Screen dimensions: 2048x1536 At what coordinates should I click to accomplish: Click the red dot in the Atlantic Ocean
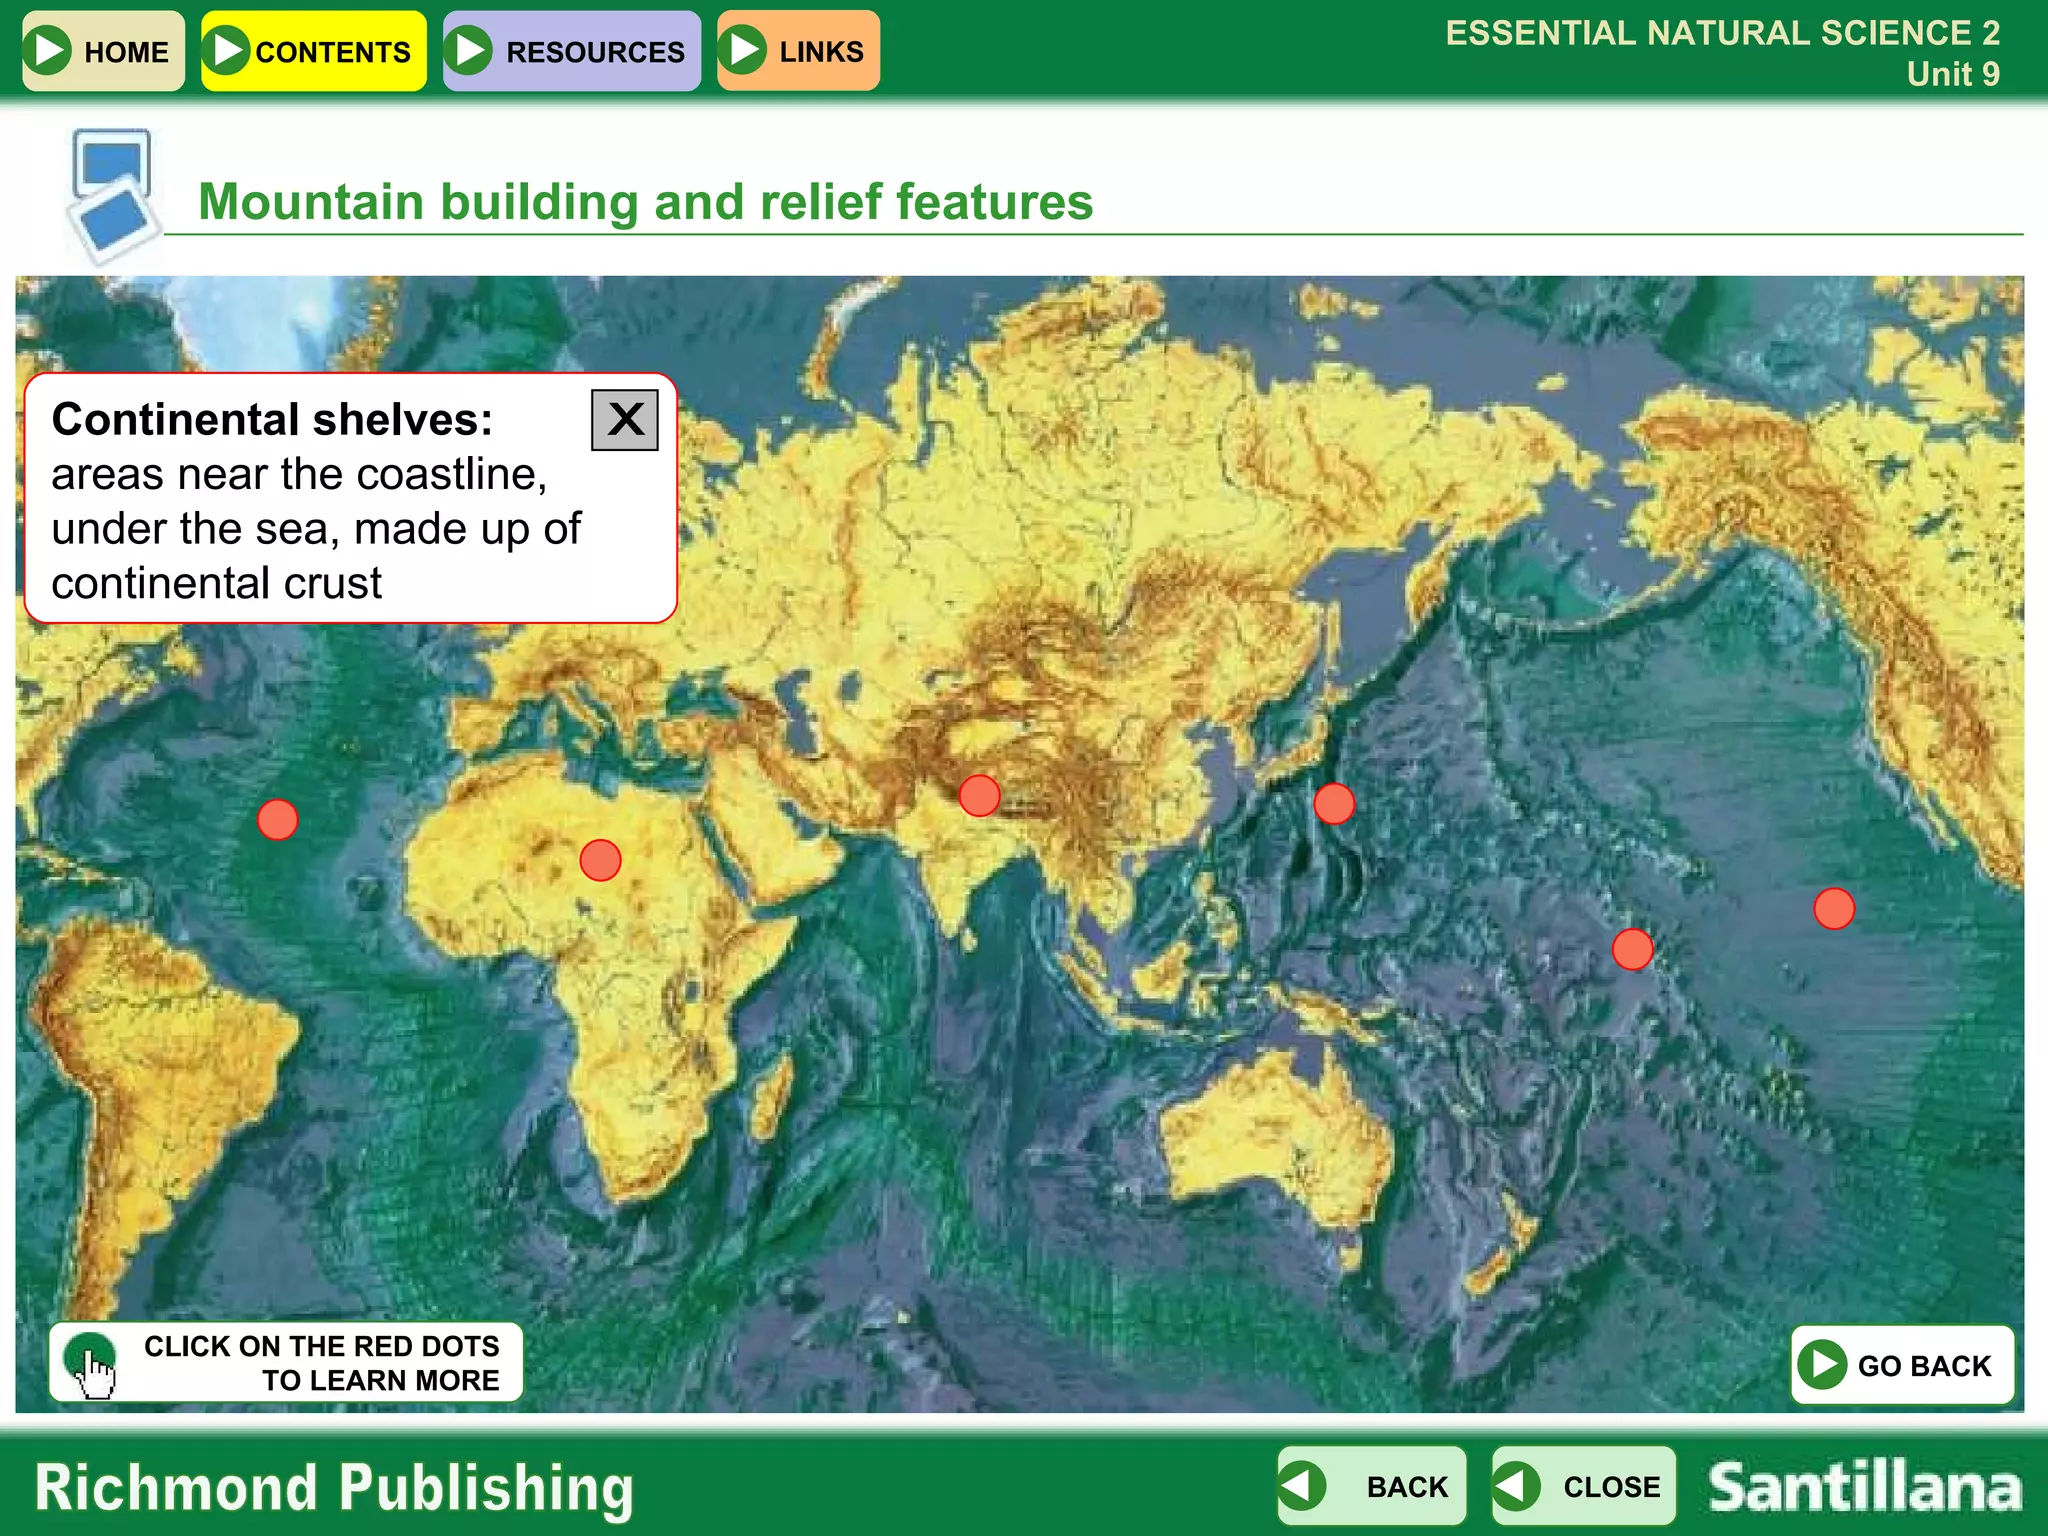pos(277,819)
